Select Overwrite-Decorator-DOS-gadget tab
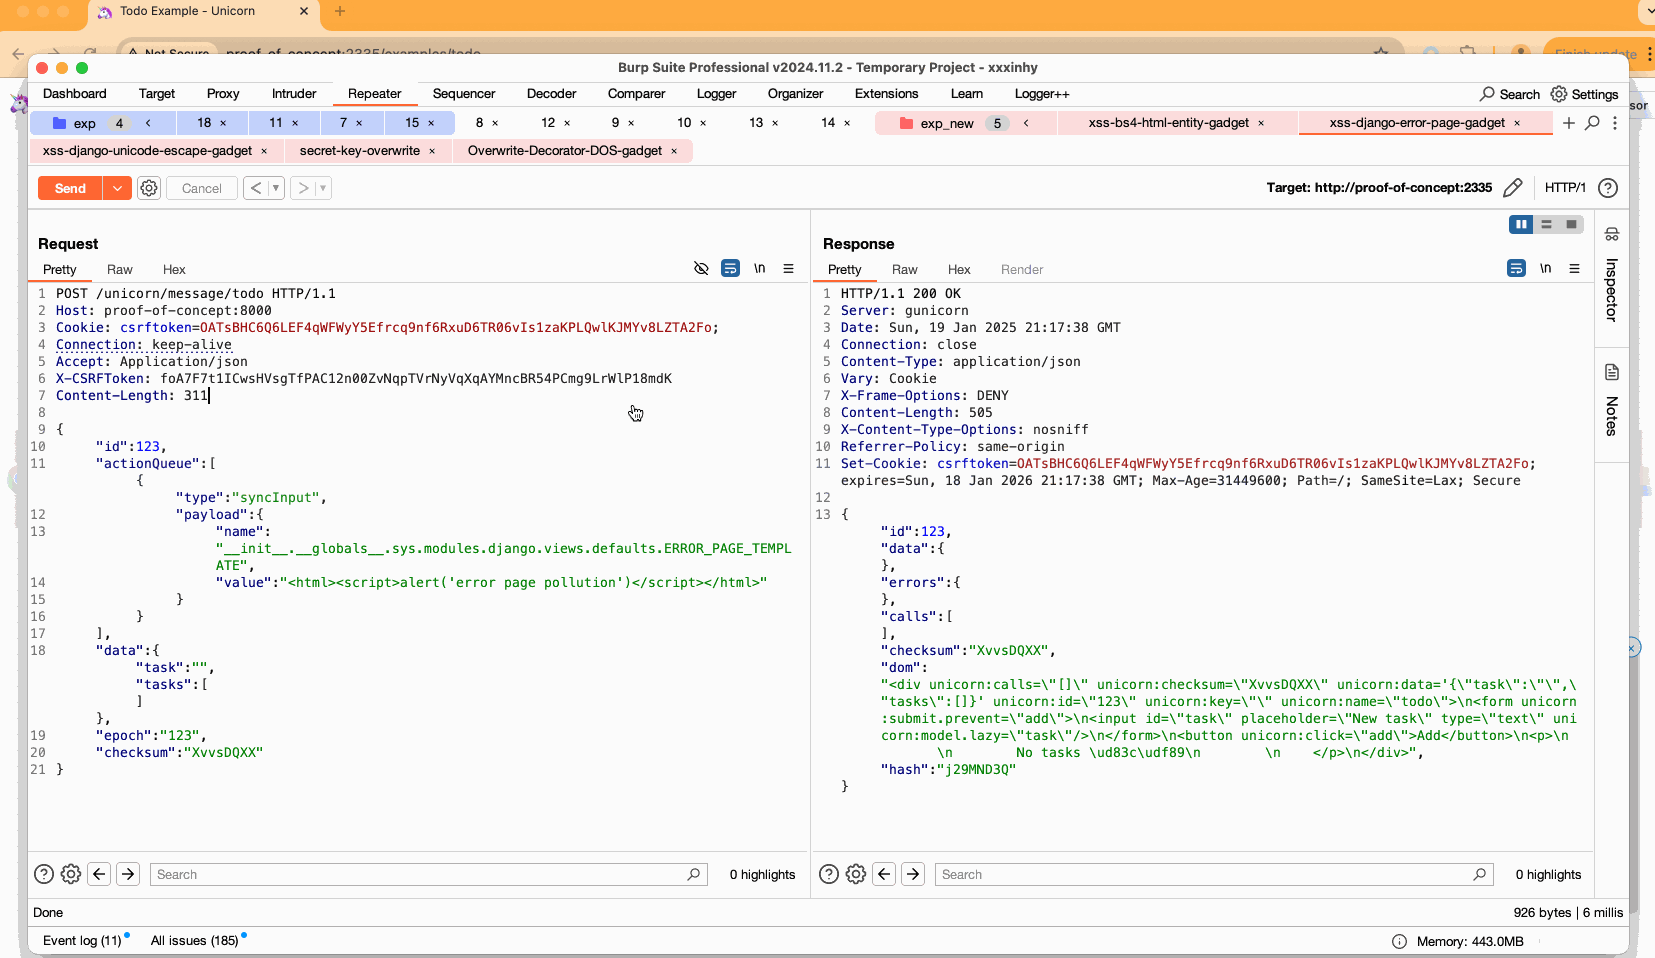The image size is (1655, 958). [565, 151]
